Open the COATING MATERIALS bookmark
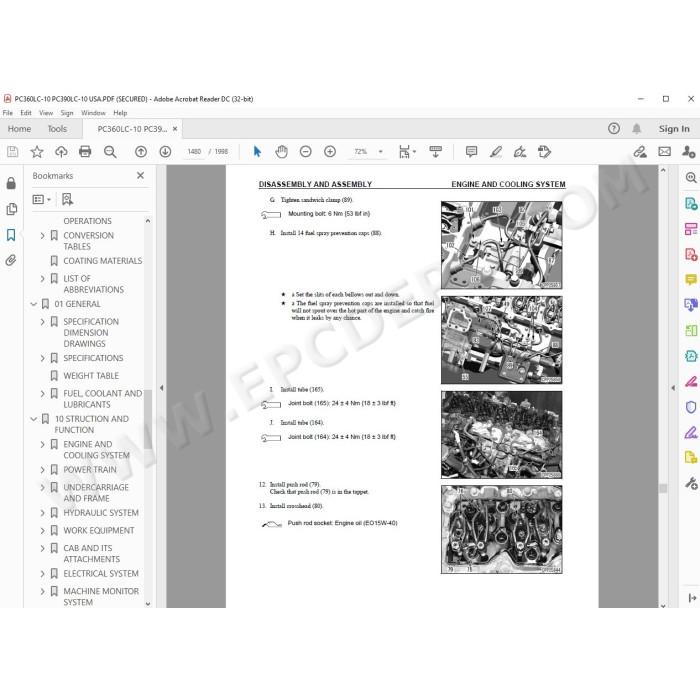700x700 pixels. [x=103, y=261]
